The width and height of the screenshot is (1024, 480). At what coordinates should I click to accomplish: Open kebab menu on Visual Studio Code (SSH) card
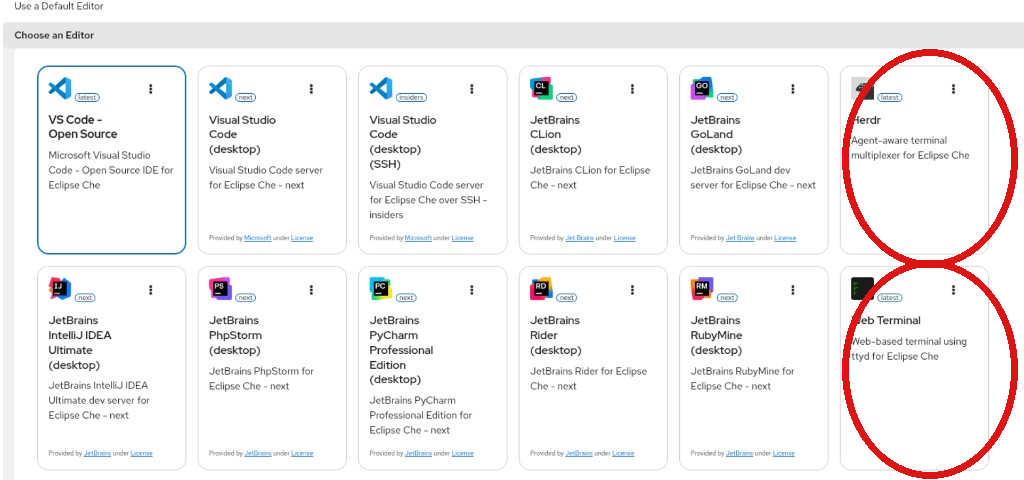[472, 89]
